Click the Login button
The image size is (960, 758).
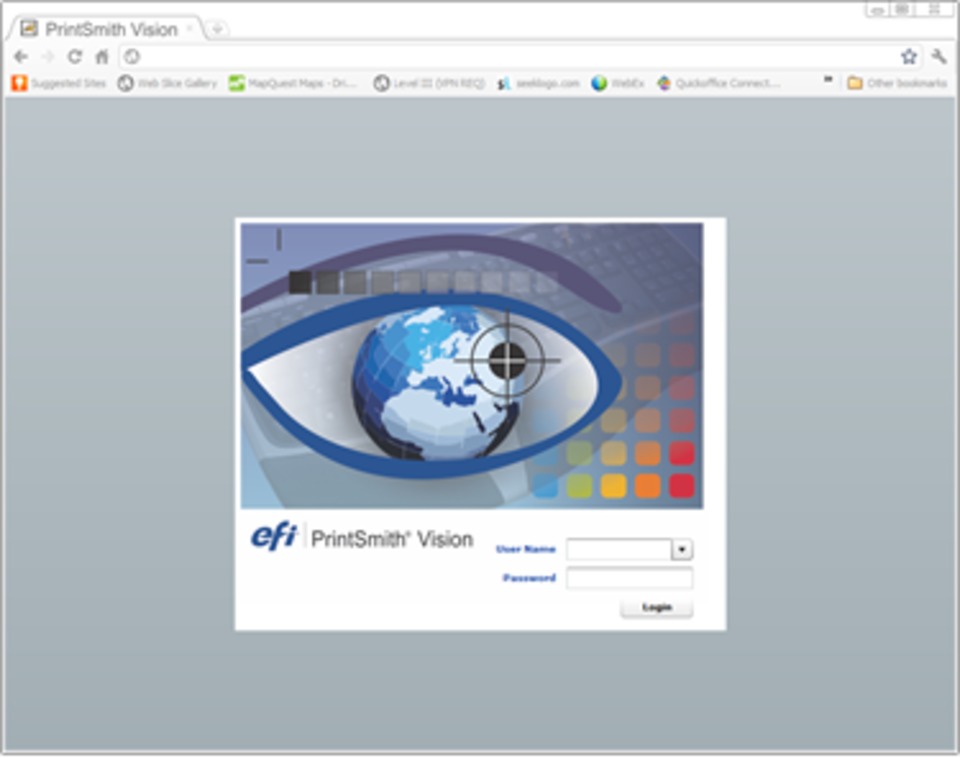657,607
